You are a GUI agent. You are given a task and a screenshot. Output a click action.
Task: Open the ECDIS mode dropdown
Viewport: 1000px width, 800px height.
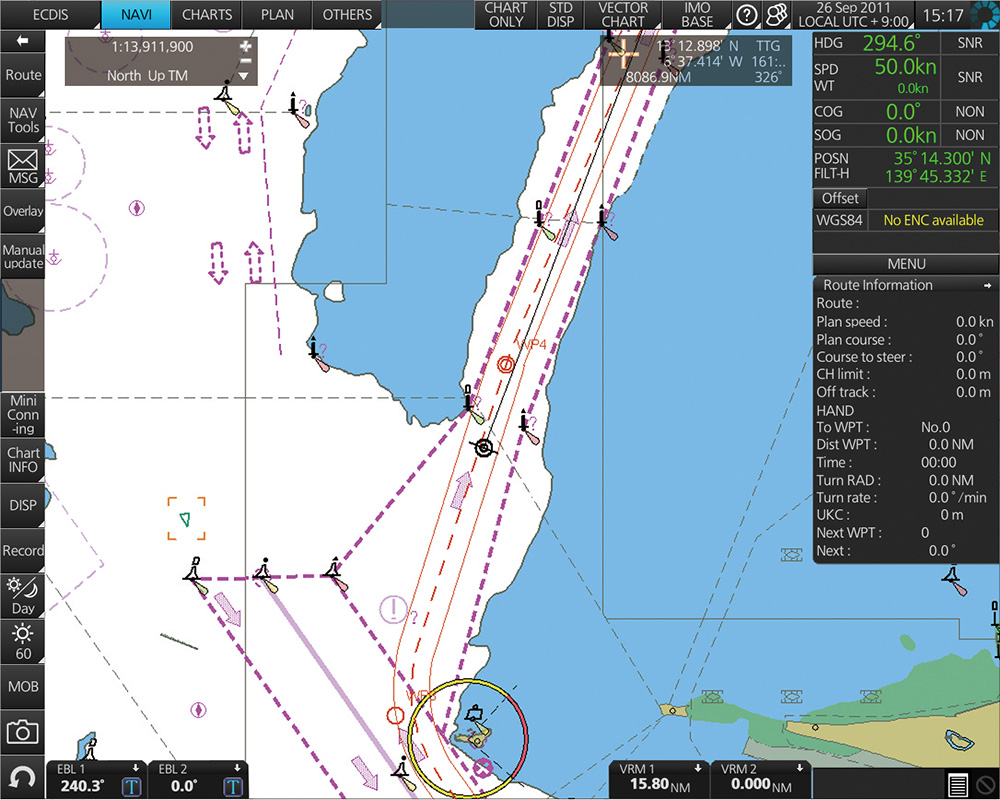click(50, 15)
